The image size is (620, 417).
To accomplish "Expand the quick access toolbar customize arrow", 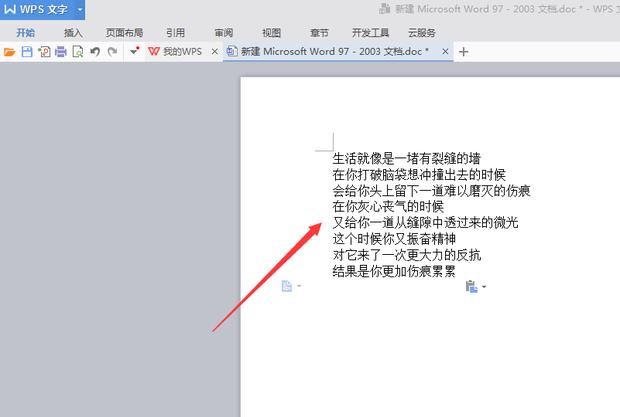I will point(134,51).
